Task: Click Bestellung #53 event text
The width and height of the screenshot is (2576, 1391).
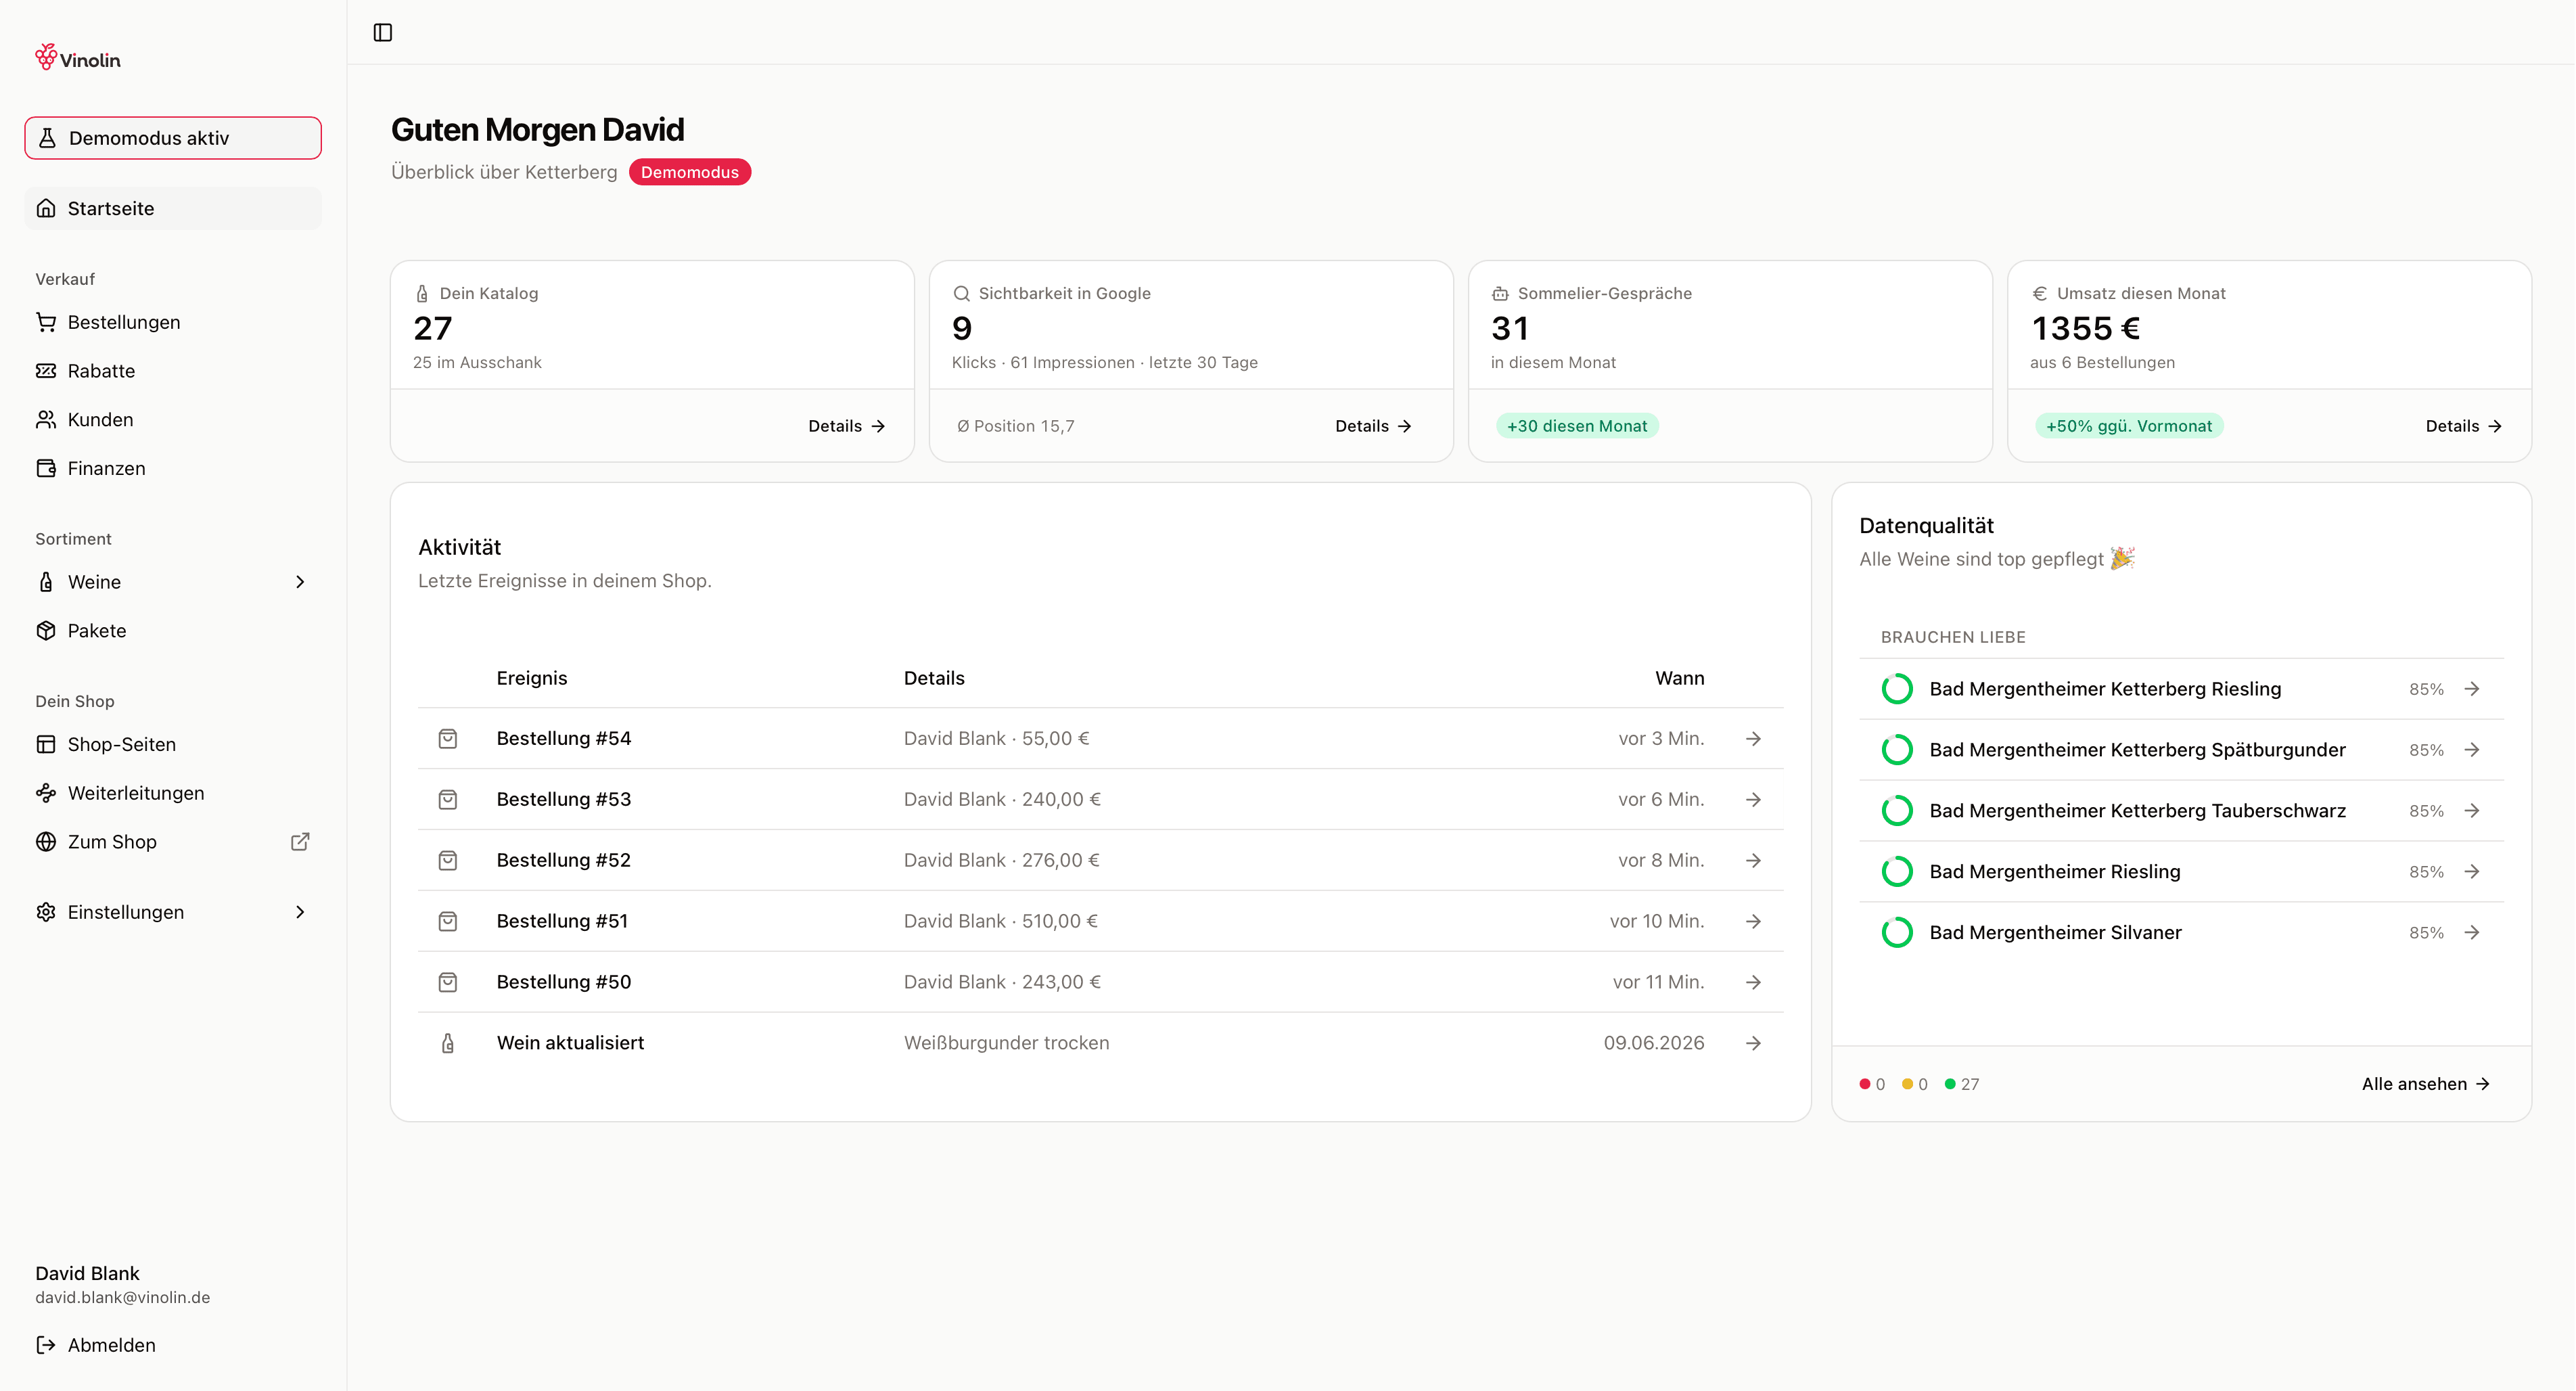Action: (x=564, y=799)
